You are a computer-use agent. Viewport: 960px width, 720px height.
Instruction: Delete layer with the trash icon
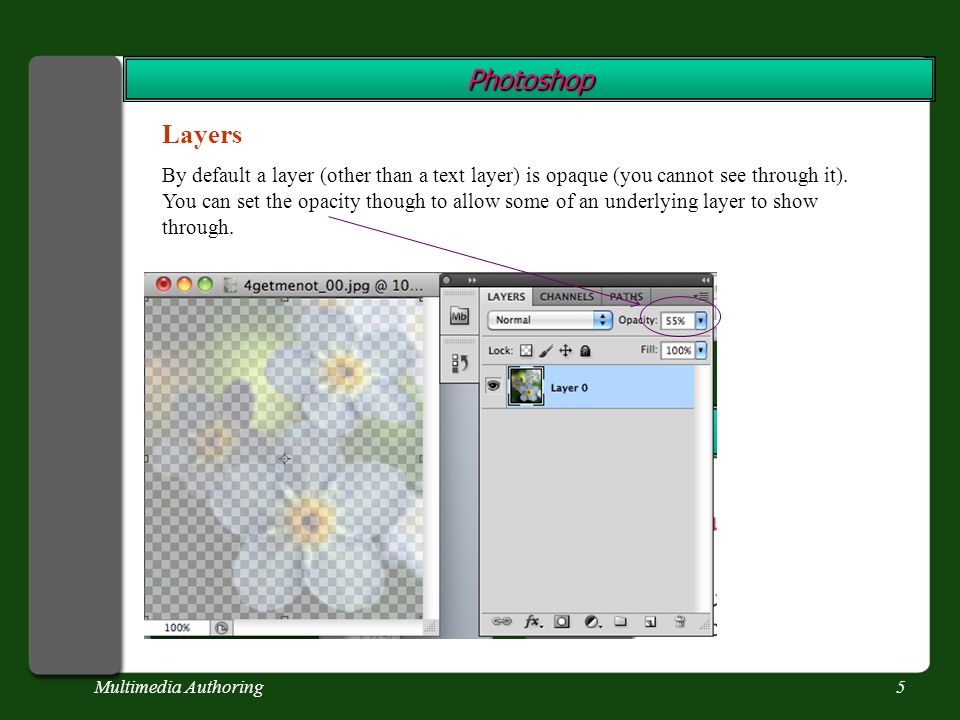click(680, 621)
